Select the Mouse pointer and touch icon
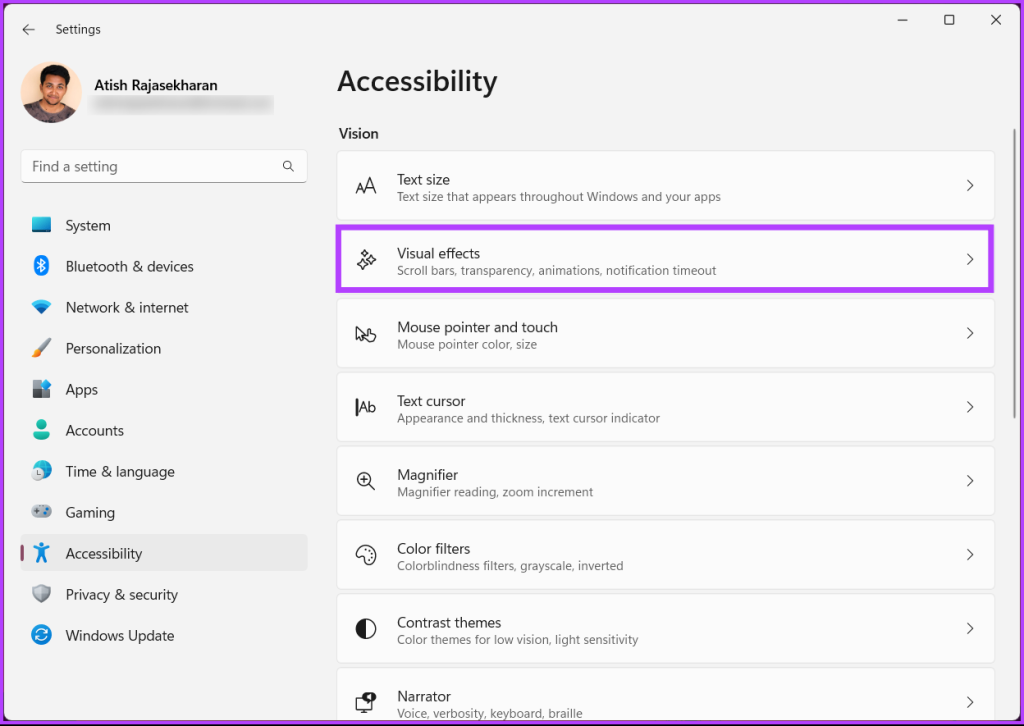Image resolution: width=1024 pixels, height=726 pixels. pyautogui.click(x=365, y=333)
